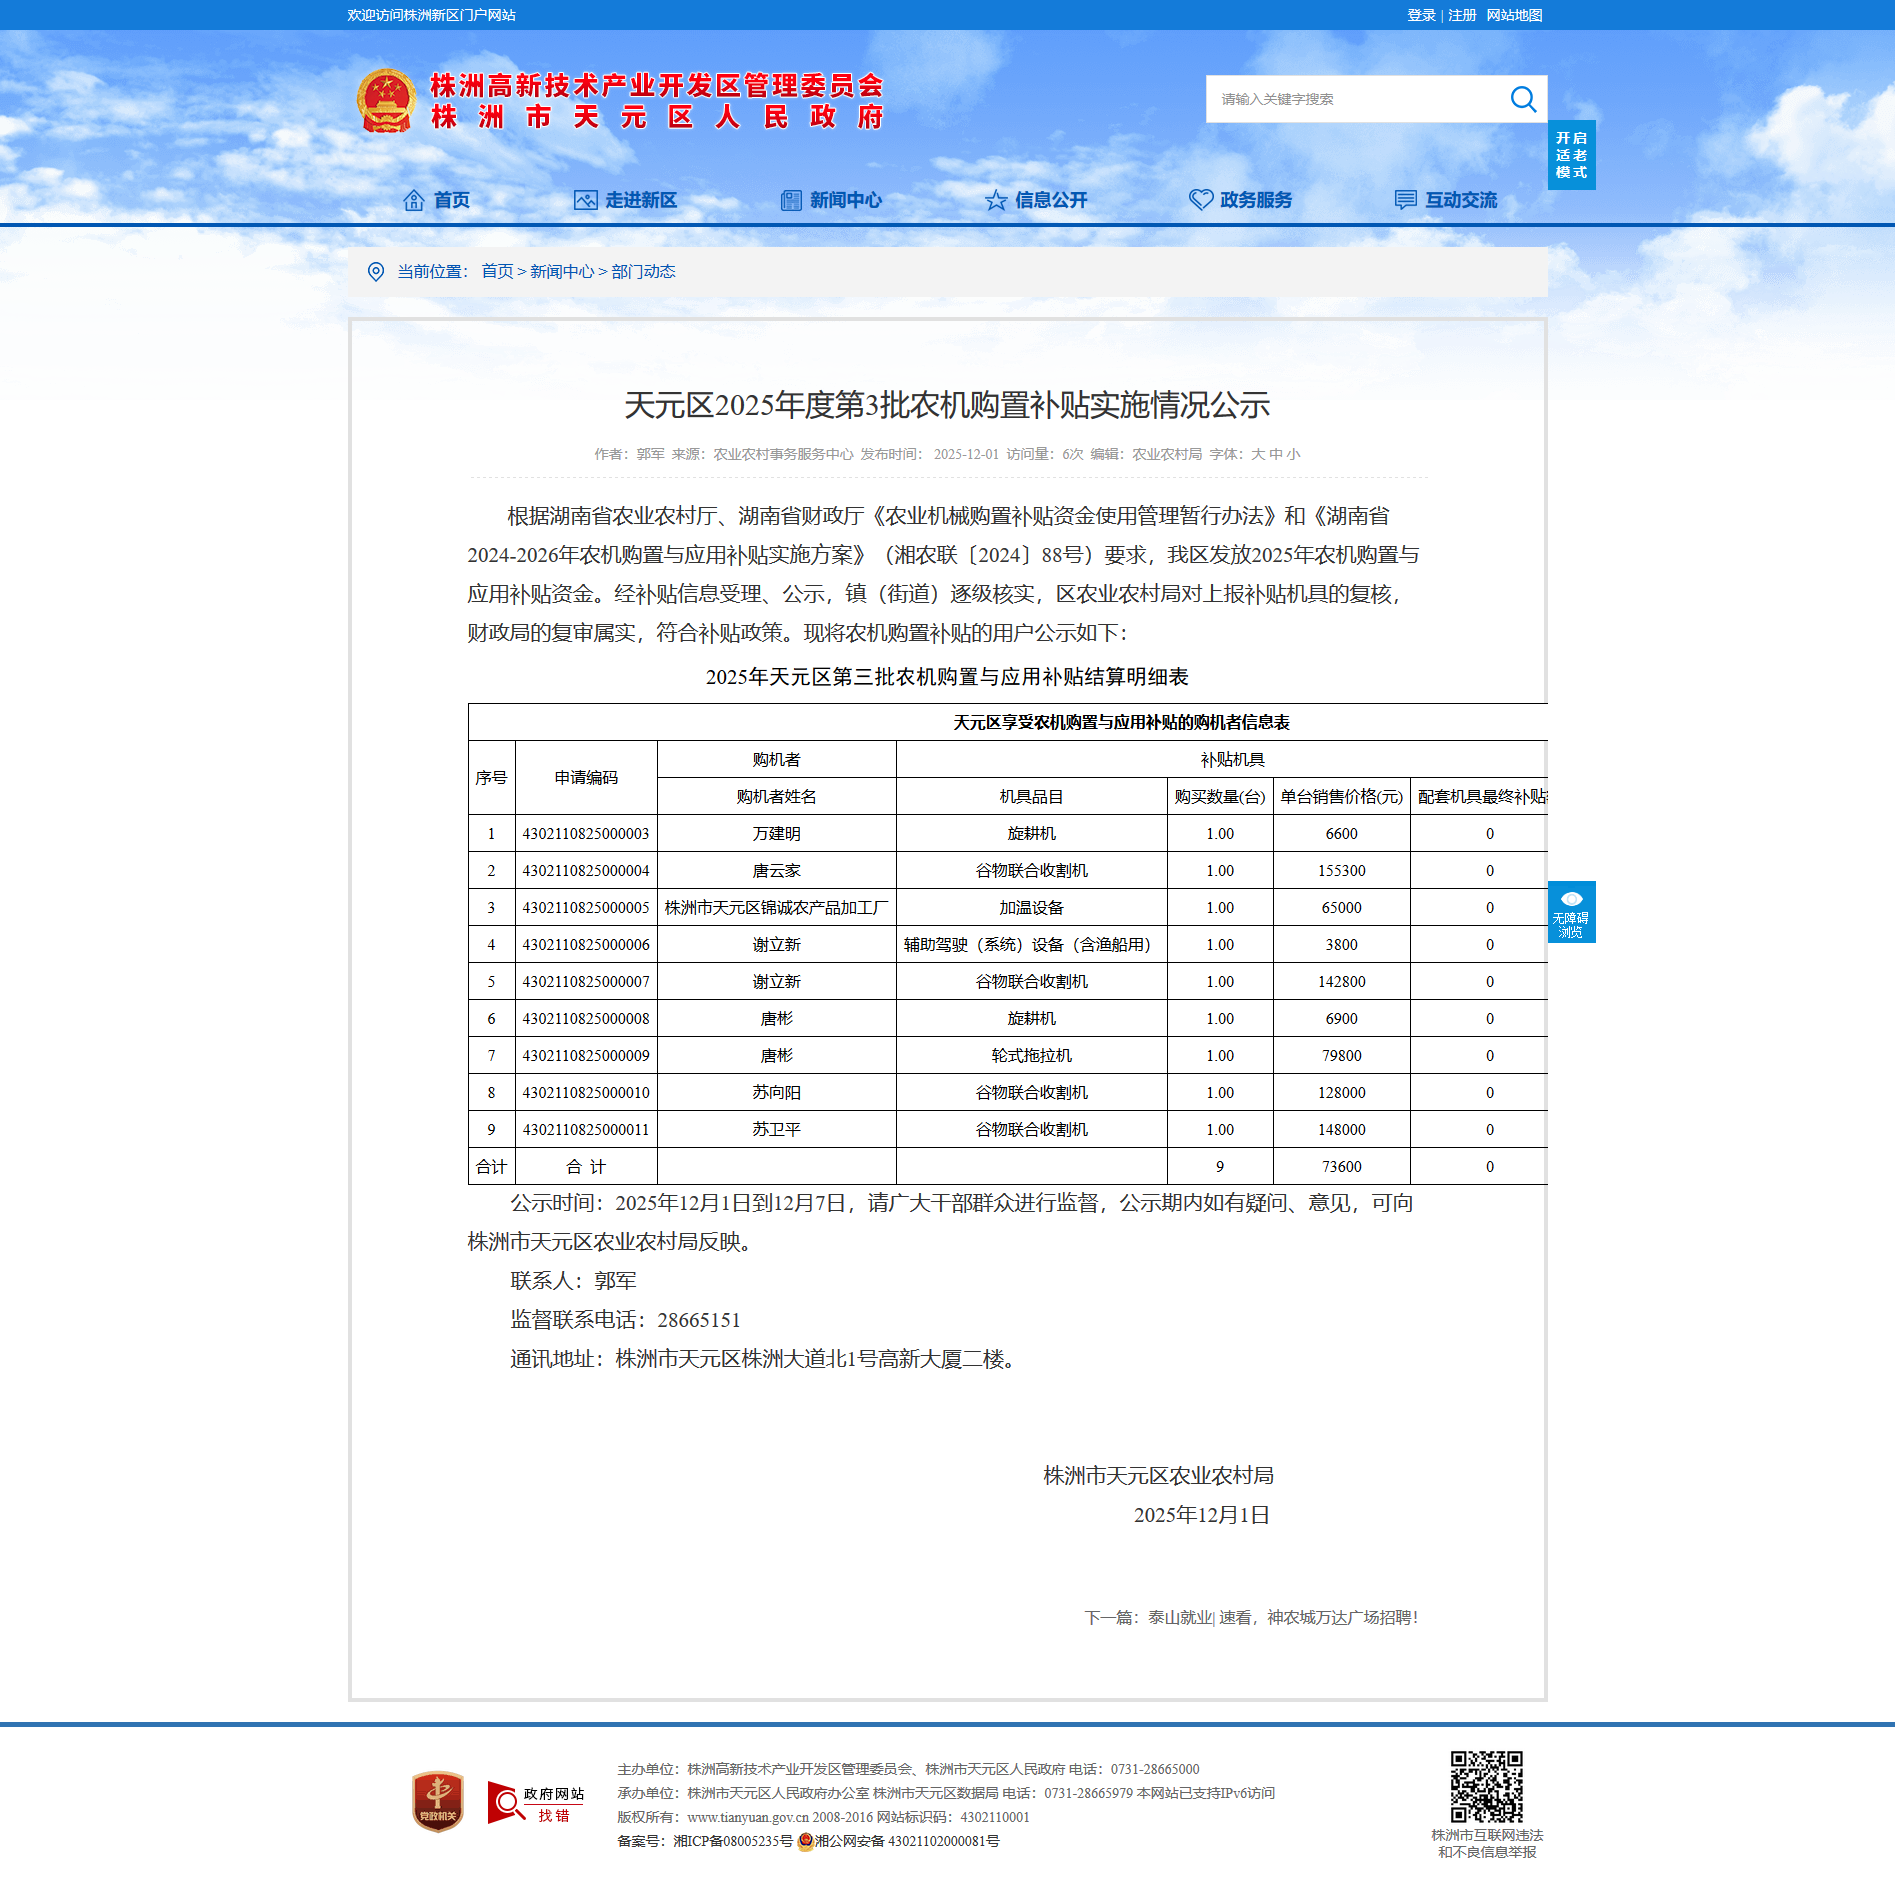Click the heart icon beside 政务服务
Viewport: 1895px width, 1881px height.
point(1200,200)
